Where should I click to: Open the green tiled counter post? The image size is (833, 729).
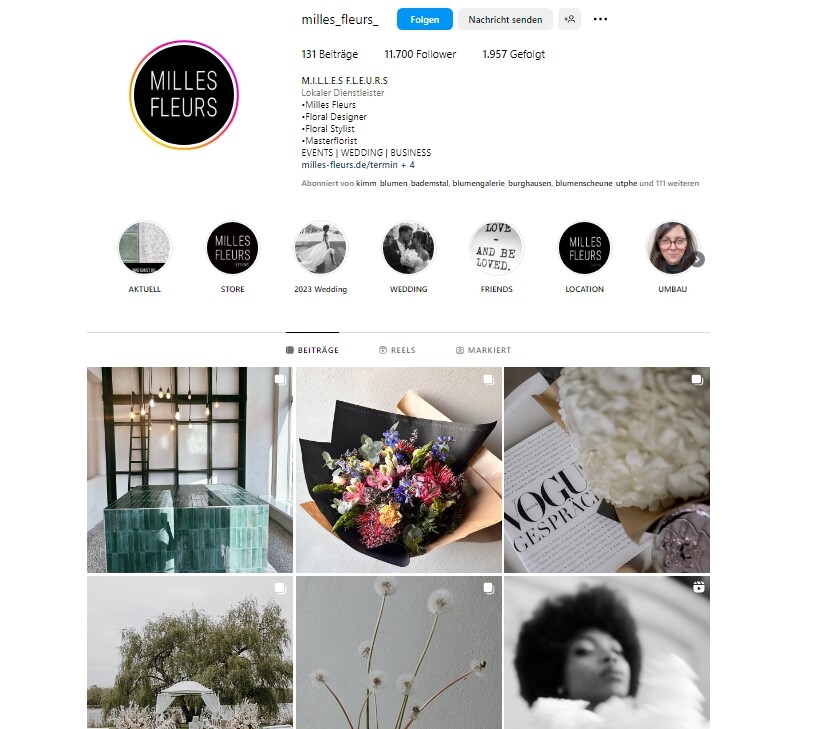tap(190, 470)
